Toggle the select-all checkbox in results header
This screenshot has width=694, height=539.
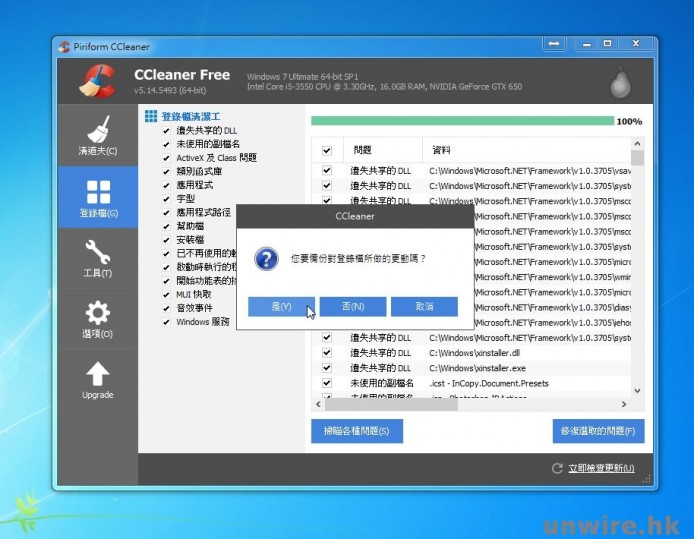click(x=327, y=150)
